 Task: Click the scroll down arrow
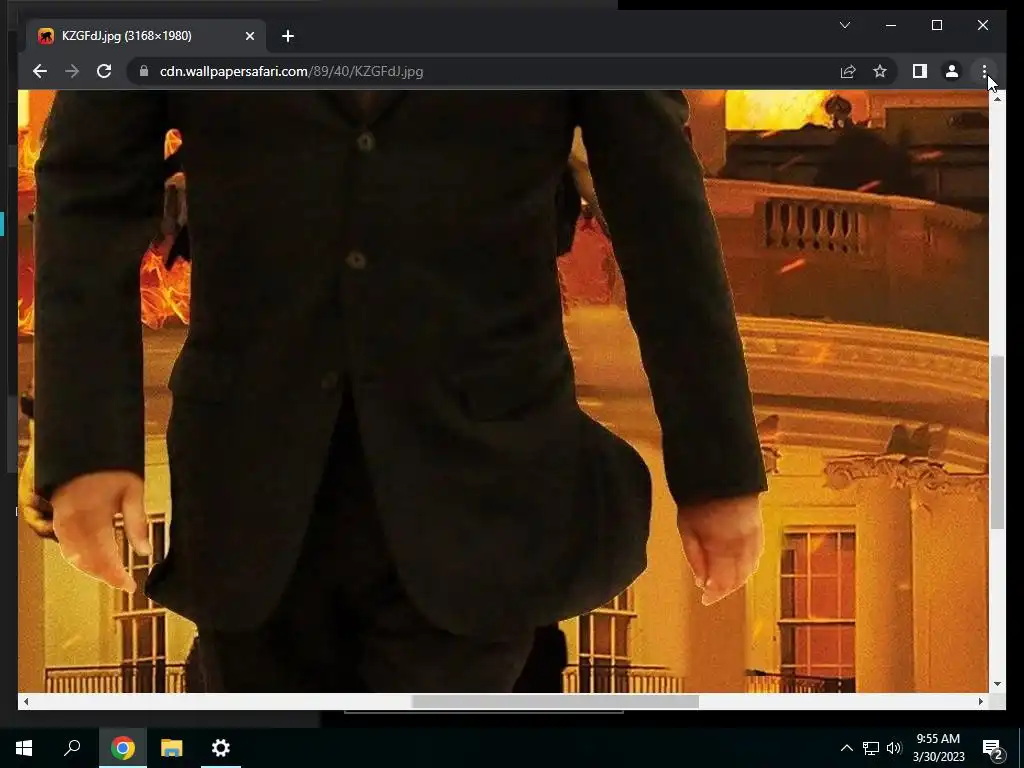tap(997, 684)
